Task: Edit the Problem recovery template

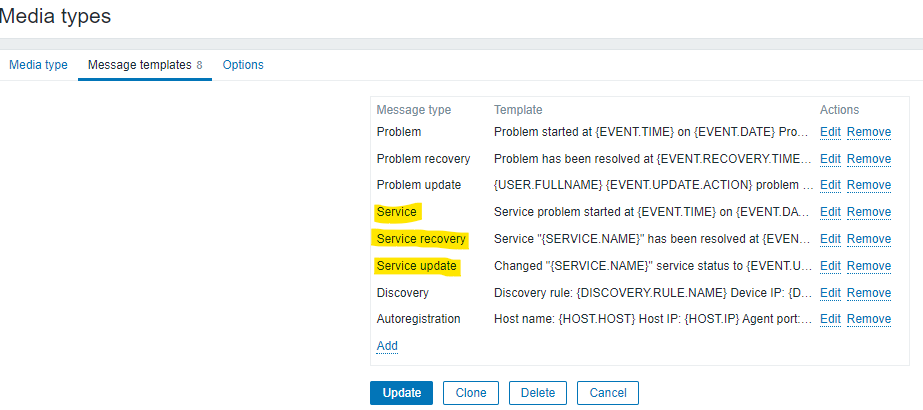Action: (830, 159)
